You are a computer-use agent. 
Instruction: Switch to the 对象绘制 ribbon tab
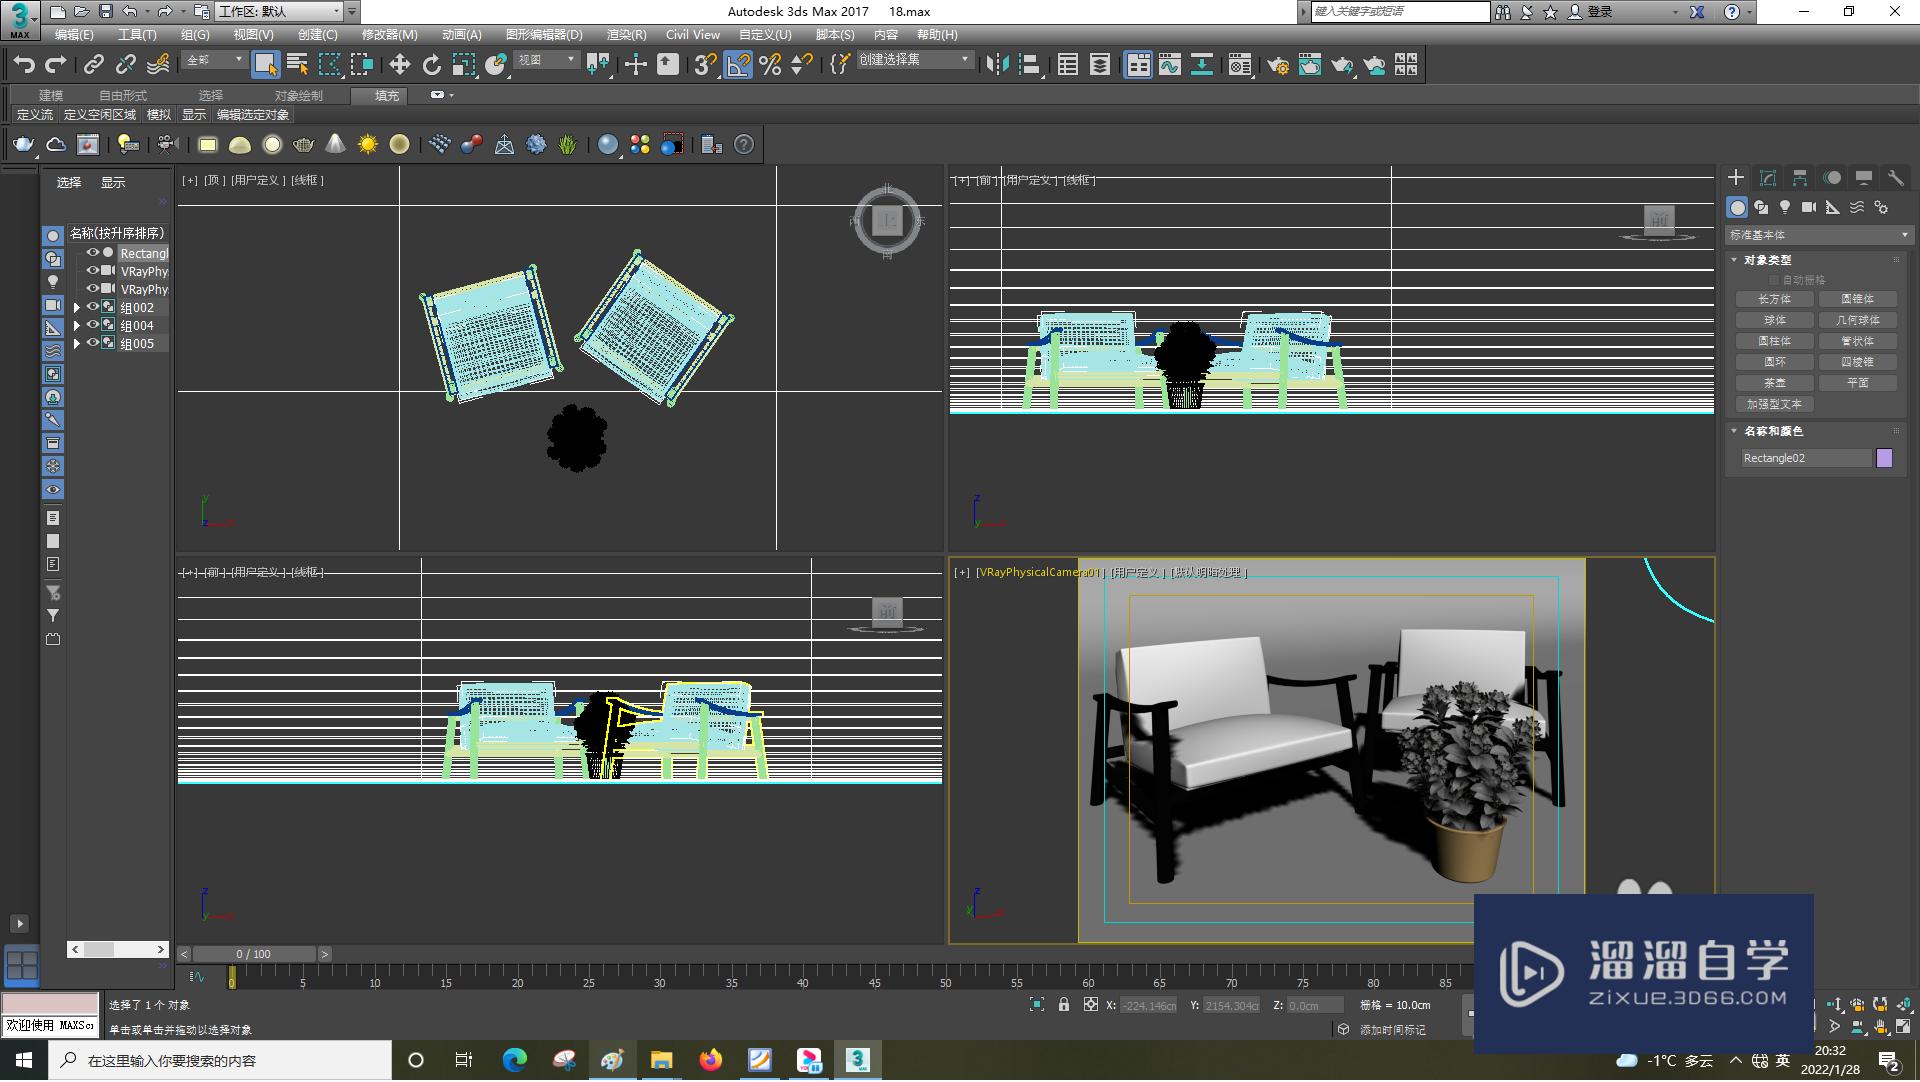tap(298, 95)
